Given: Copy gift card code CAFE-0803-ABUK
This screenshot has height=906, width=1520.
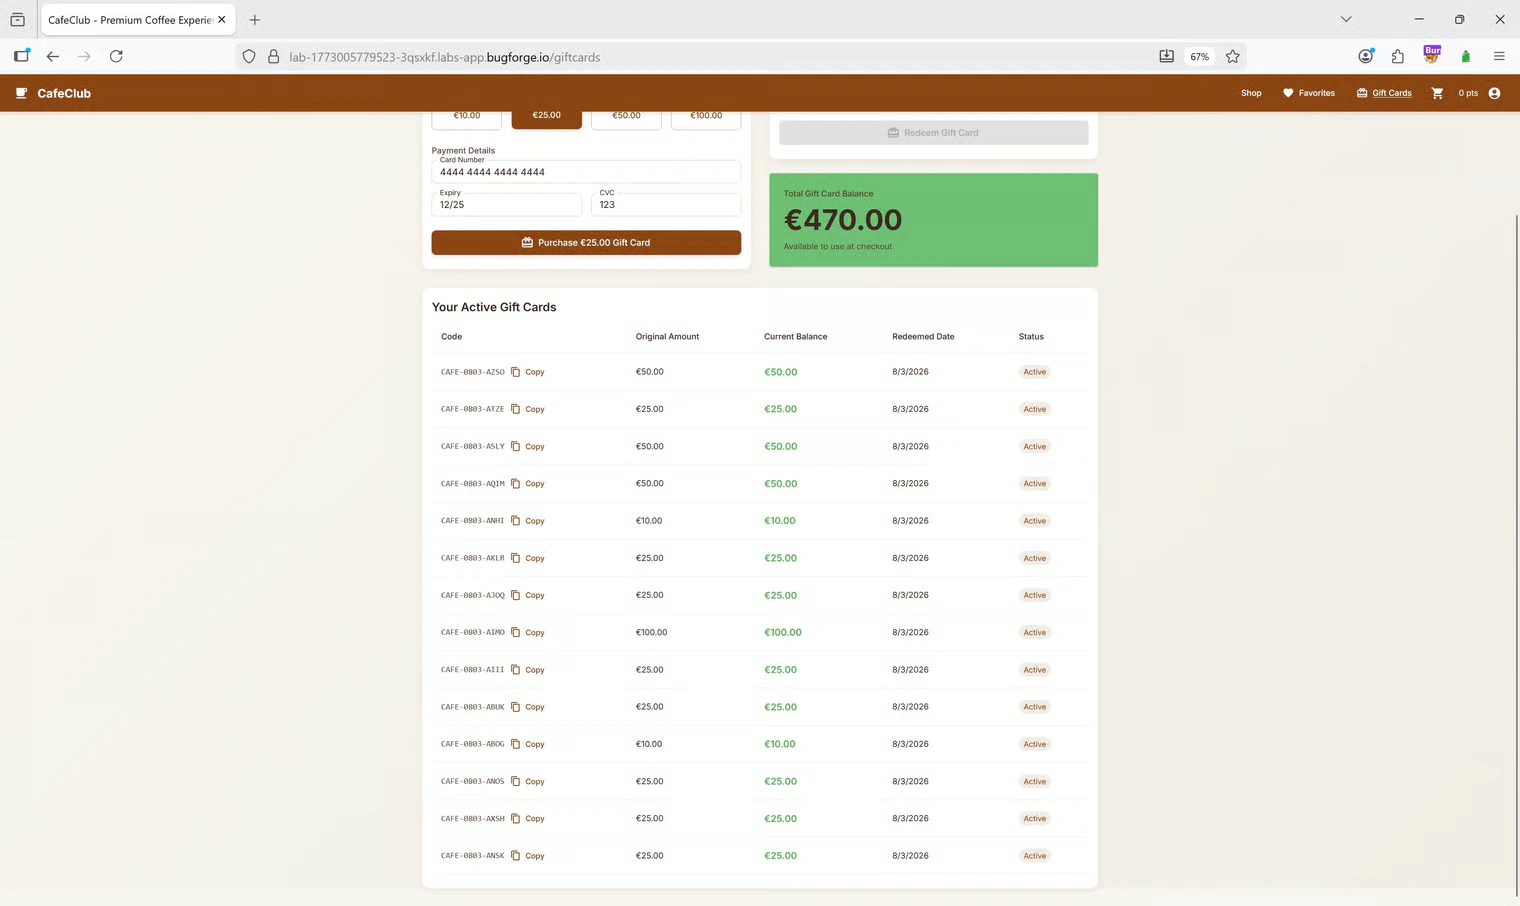Looking at the screenshot, I should 528,707.
